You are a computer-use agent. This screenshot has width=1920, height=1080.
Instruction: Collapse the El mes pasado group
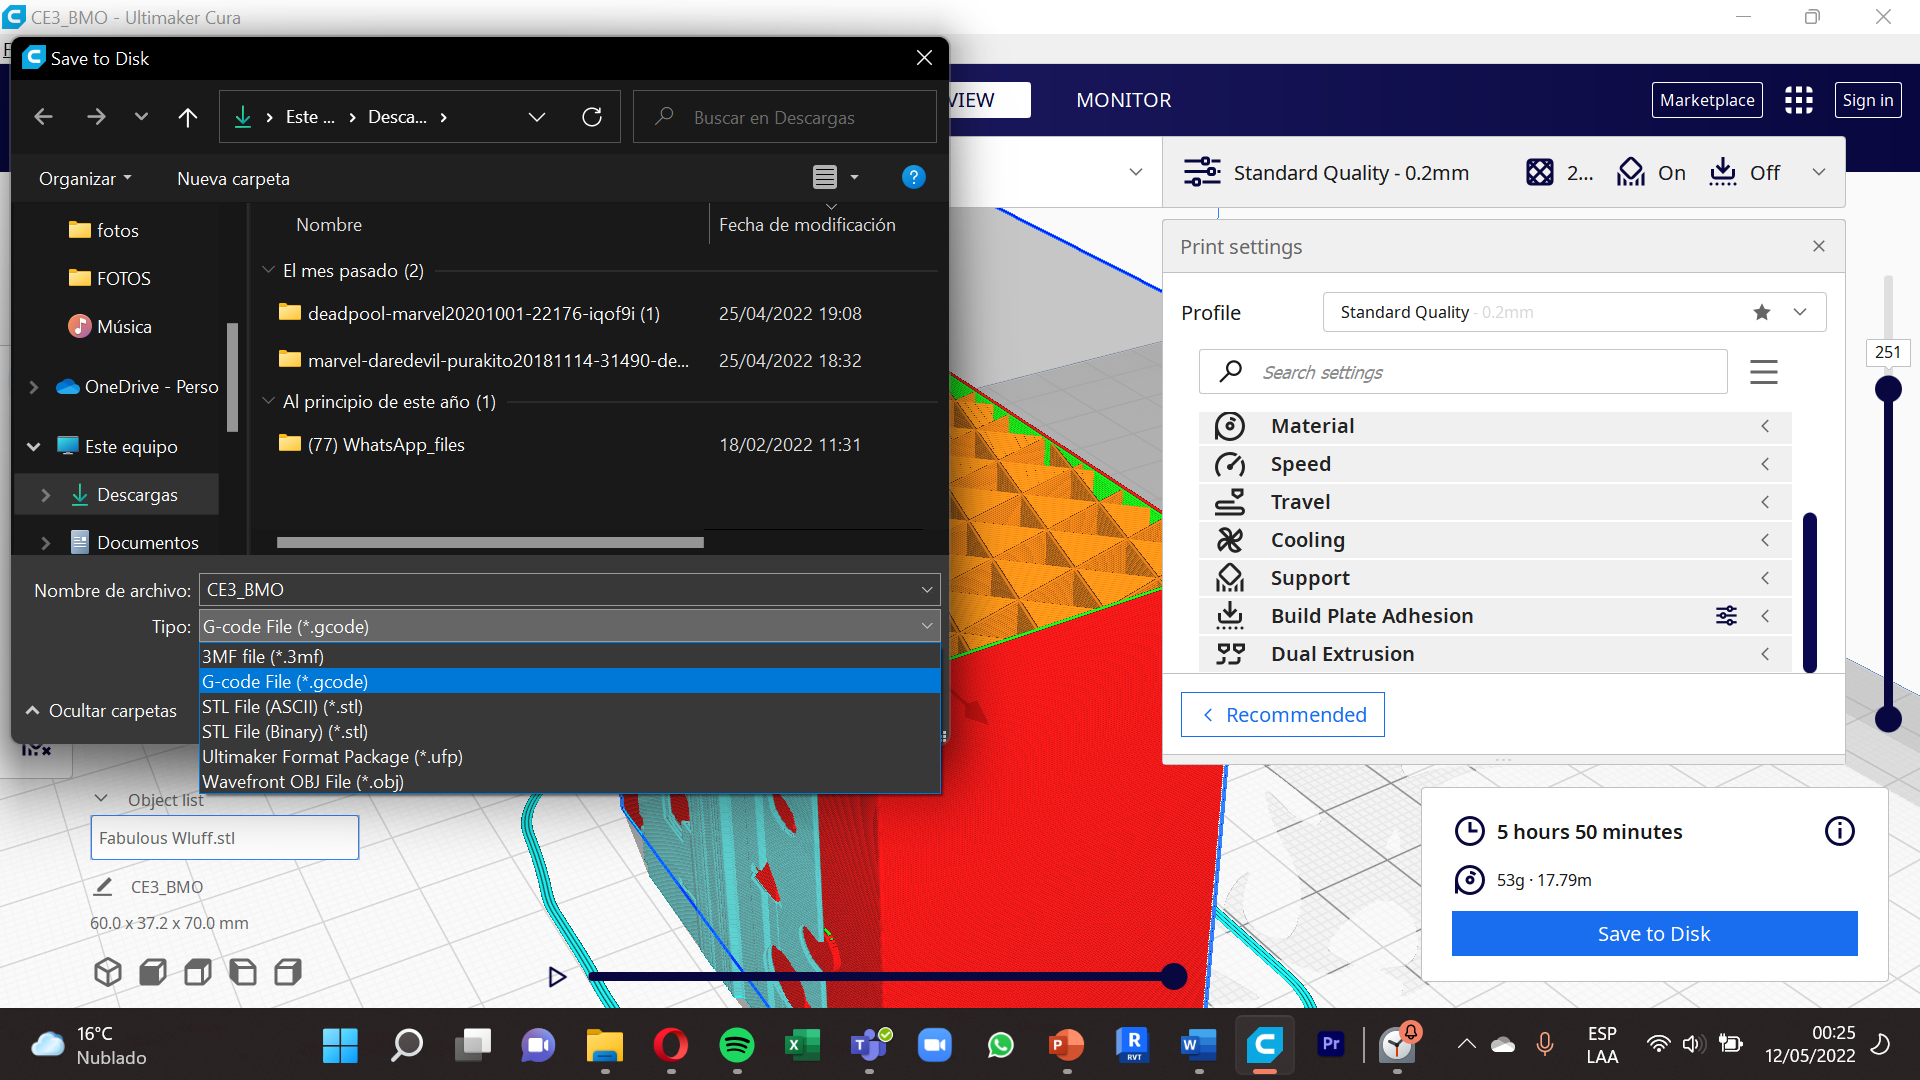pyautogui.click(x=268, y=270)
